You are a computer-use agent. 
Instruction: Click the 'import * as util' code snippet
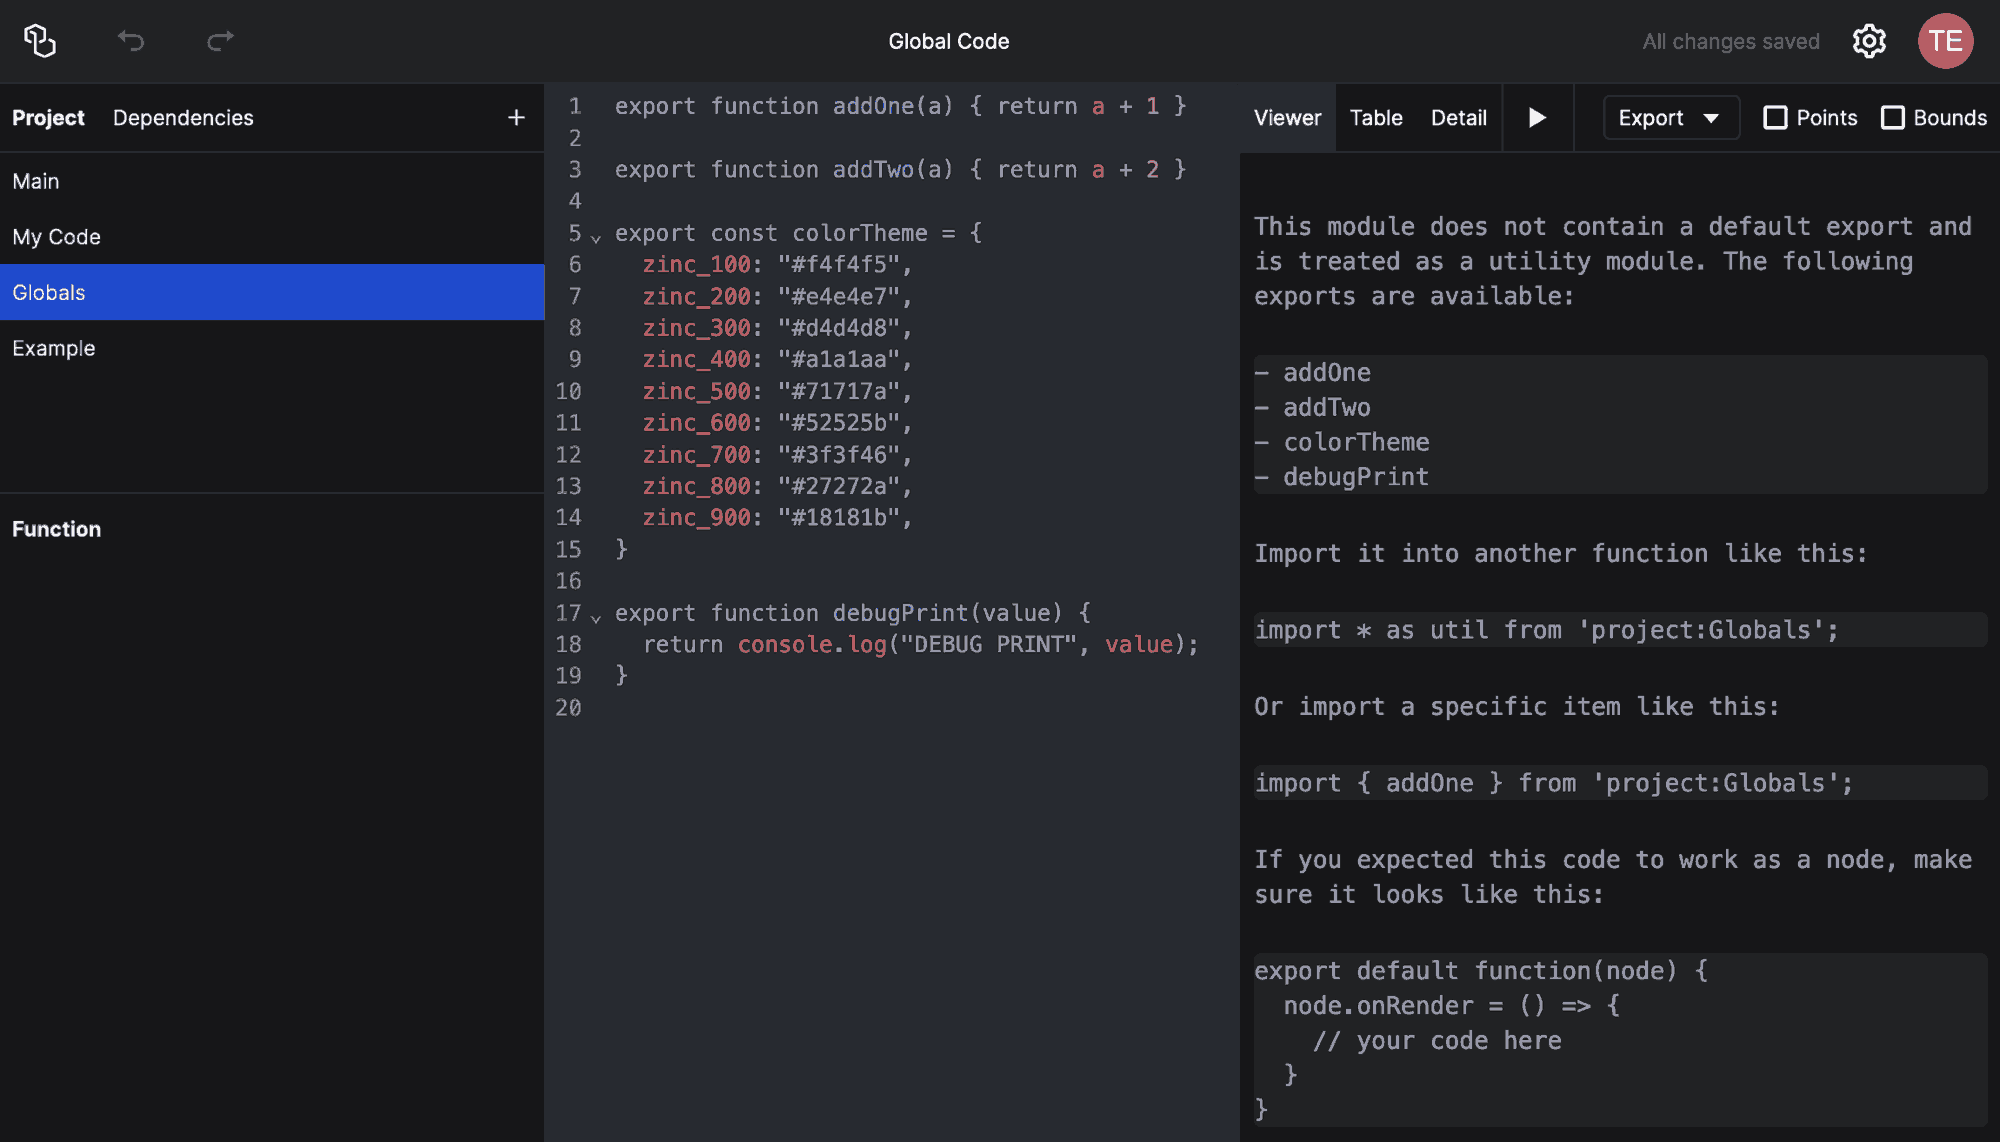pyautogui.click(x=1620, y=630)
